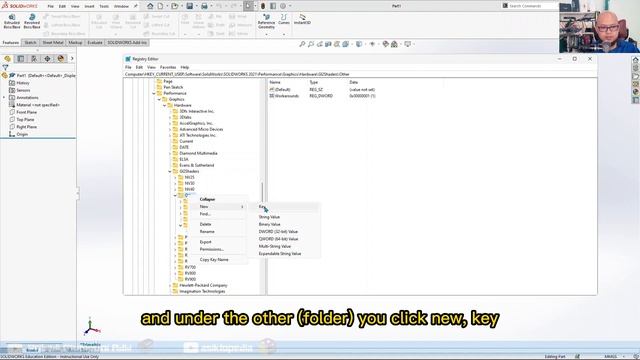Collapse the Graphics registry key
Screen dimensions: 640x360
[159, 100]
